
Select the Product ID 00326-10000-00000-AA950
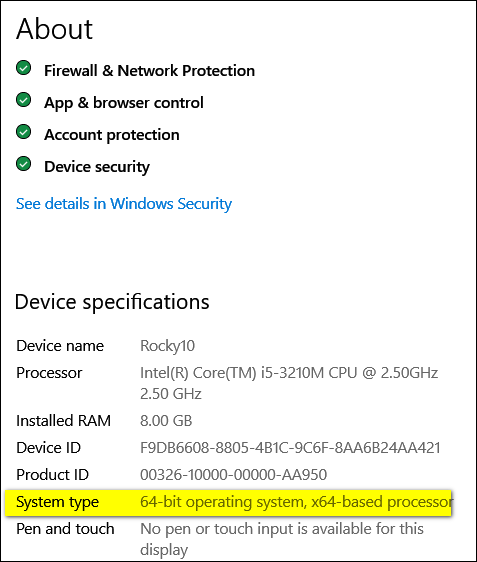click(233, 475)
